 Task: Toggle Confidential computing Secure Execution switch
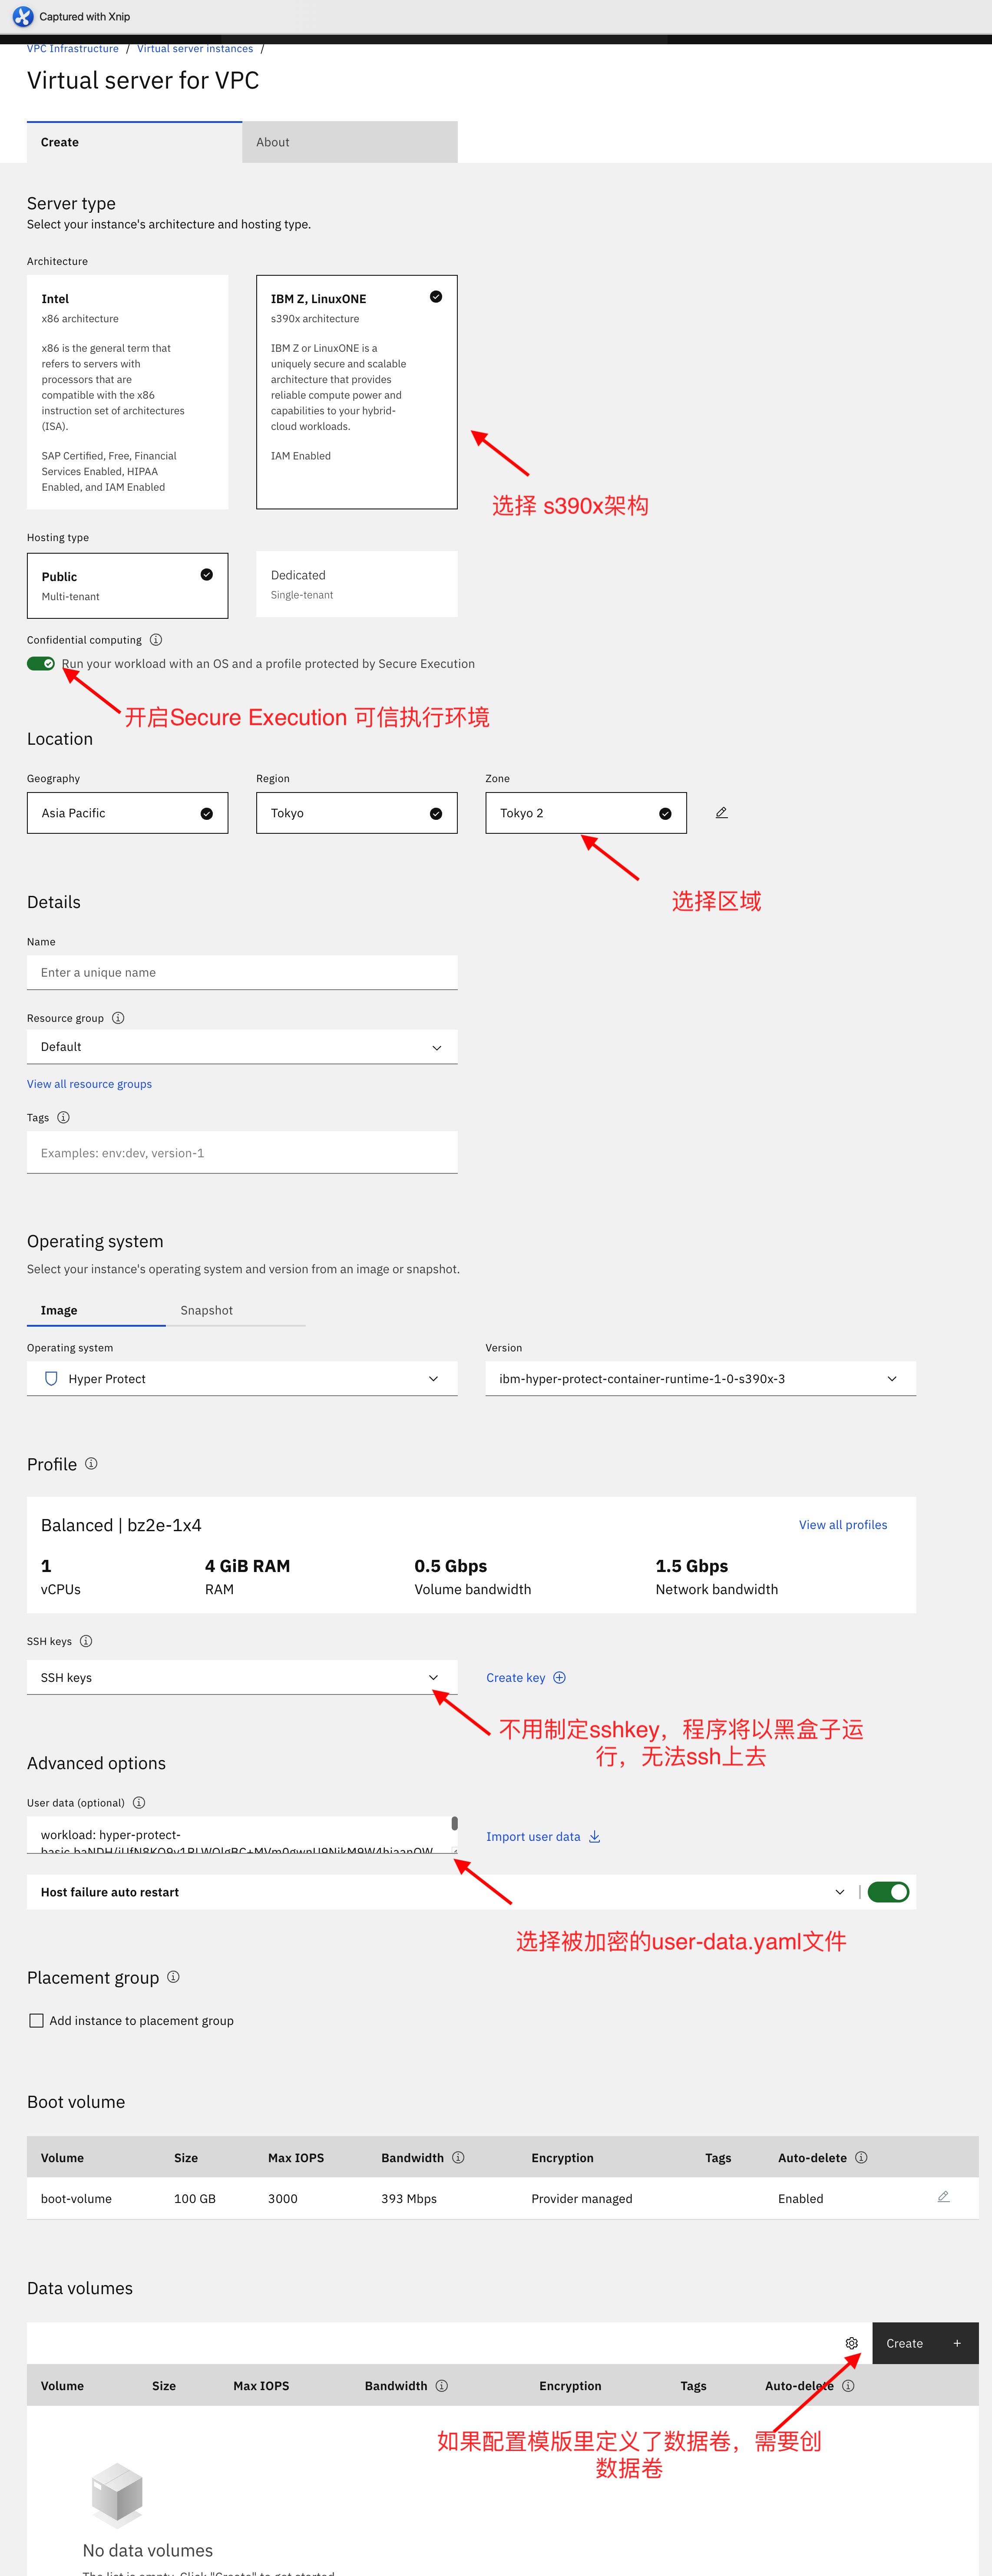click(x=41, y=664)
